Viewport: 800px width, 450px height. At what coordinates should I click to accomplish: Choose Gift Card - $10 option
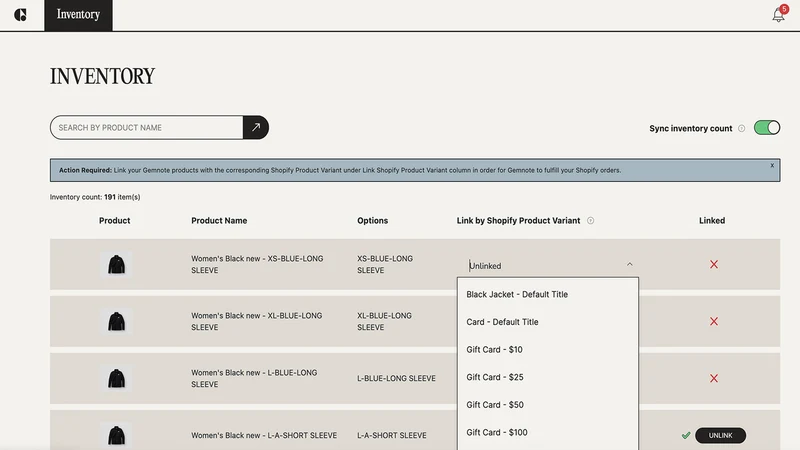(x=547, y=349)
